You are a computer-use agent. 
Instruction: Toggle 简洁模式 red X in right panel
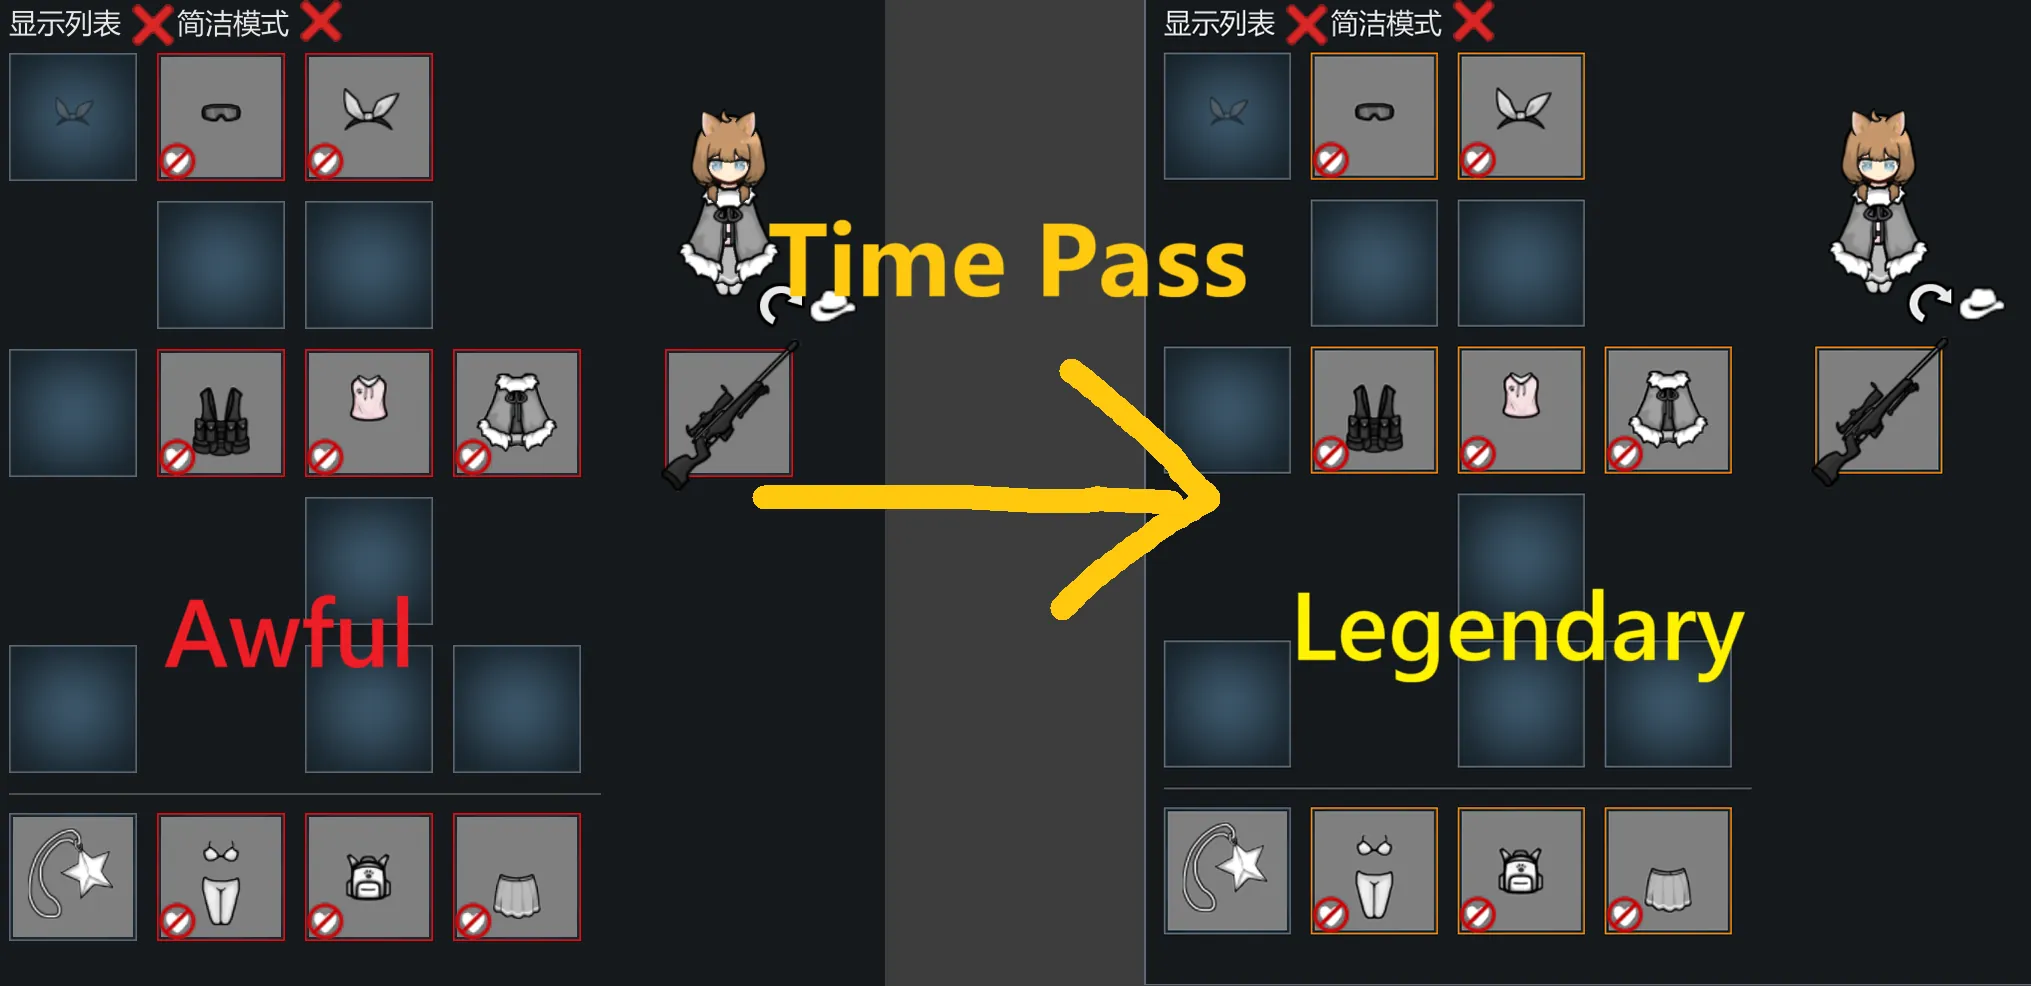pos(1473,22)
